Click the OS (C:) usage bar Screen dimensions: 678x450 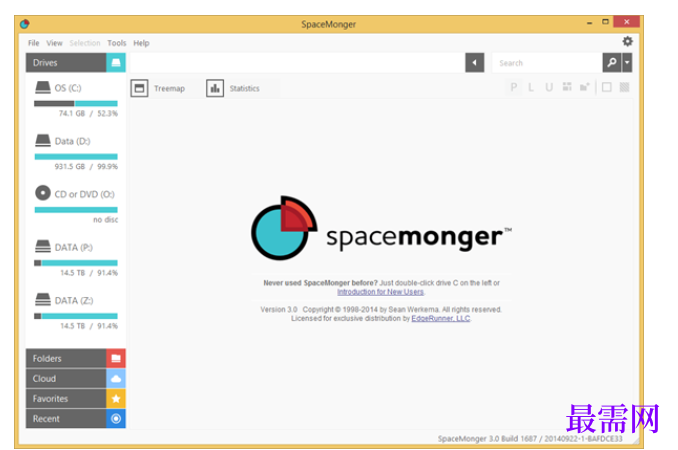click(x=76, y=103)
